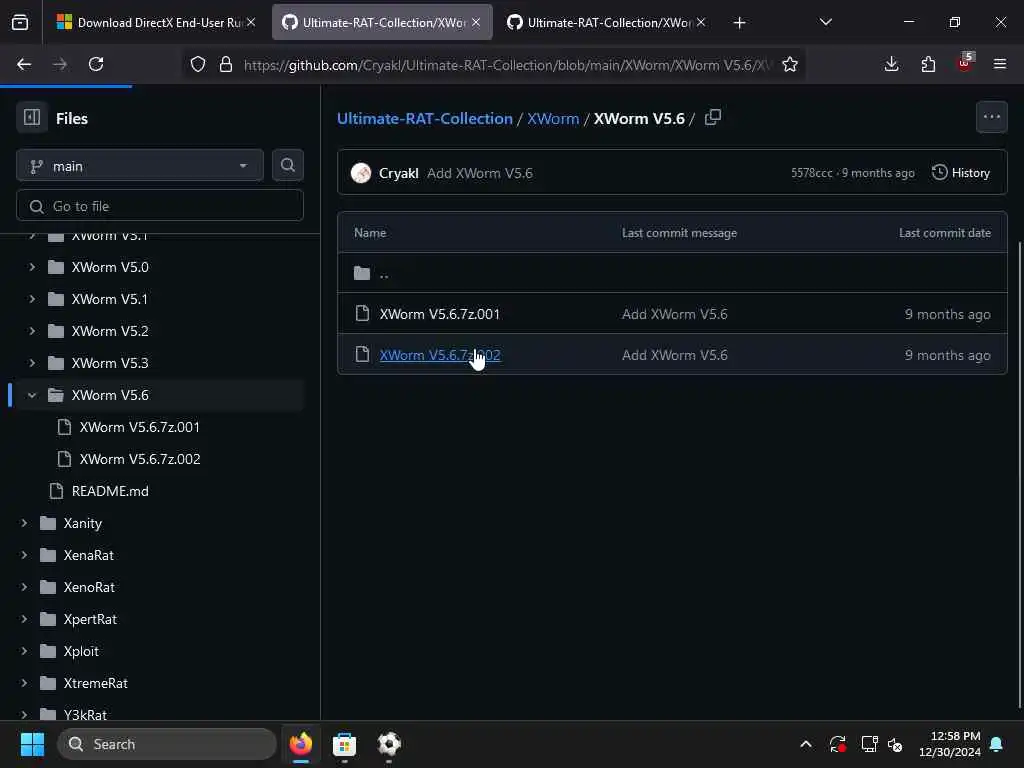This screenshot has height=768, width=1024.
Task: Open the Add XWorm V5.6 commit message
Action: pyautogui.click(x=479, y=173)
